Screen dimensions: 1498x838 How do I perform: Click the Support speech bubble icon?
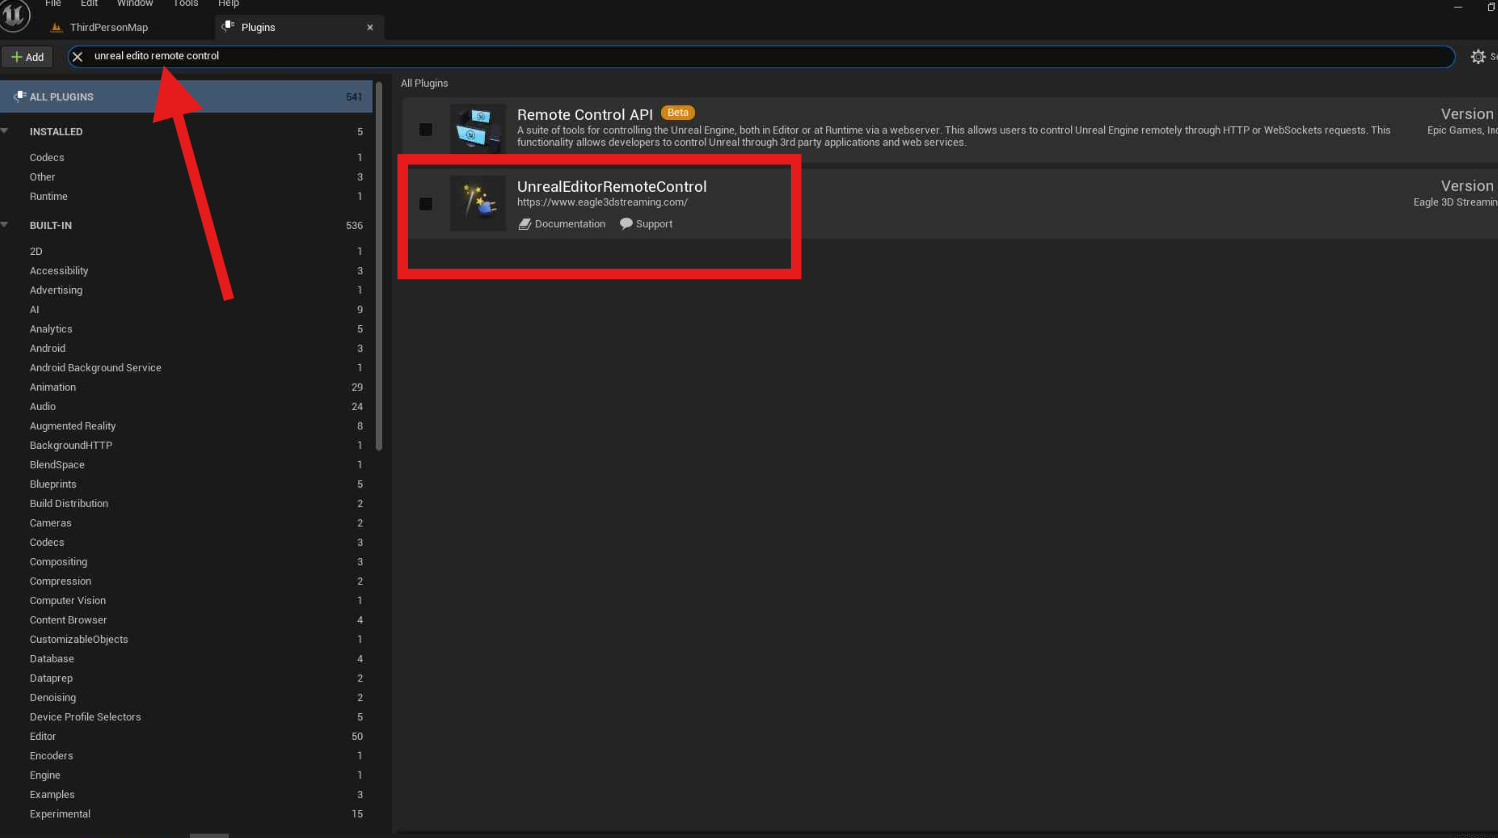[x=626, y=224]
